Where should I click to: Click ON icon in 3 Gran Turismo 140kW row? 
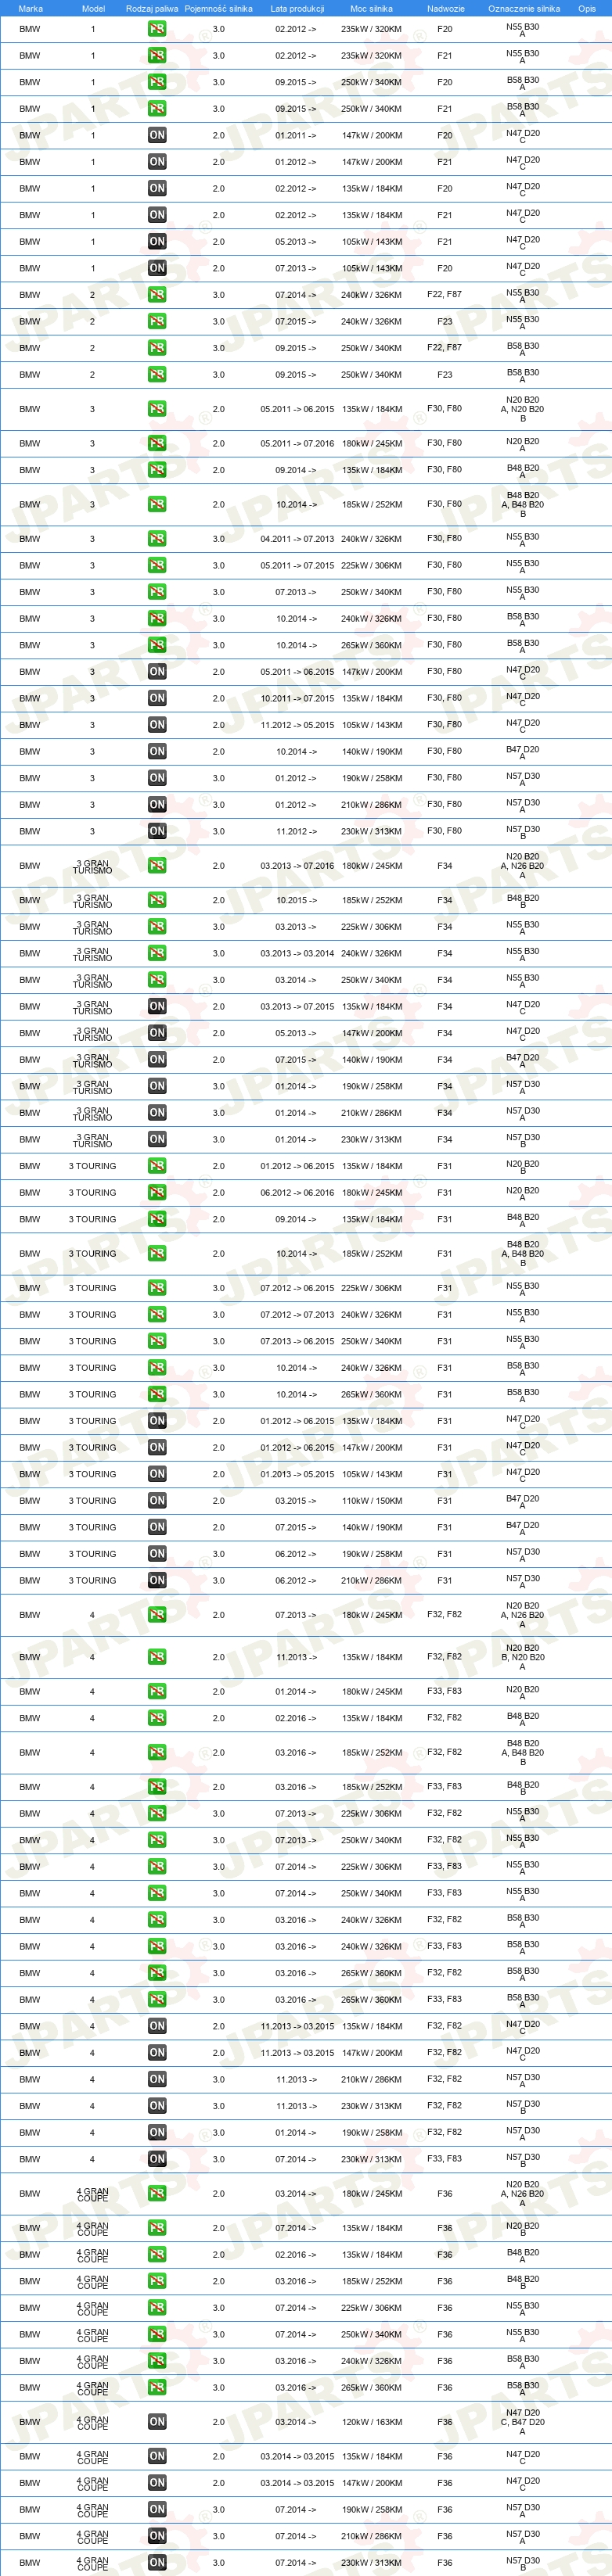click(x=157, y=1060)
